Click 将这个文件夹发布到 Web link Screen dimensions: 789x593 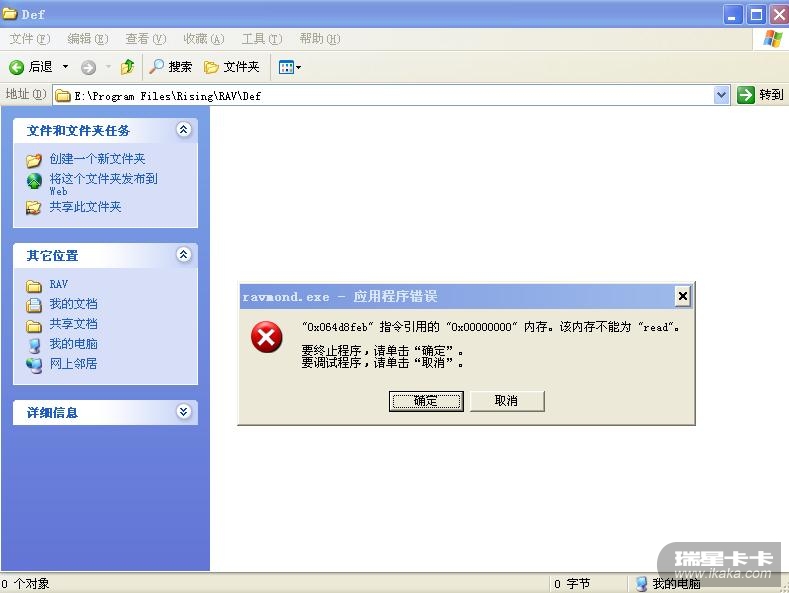click(103, 184)
